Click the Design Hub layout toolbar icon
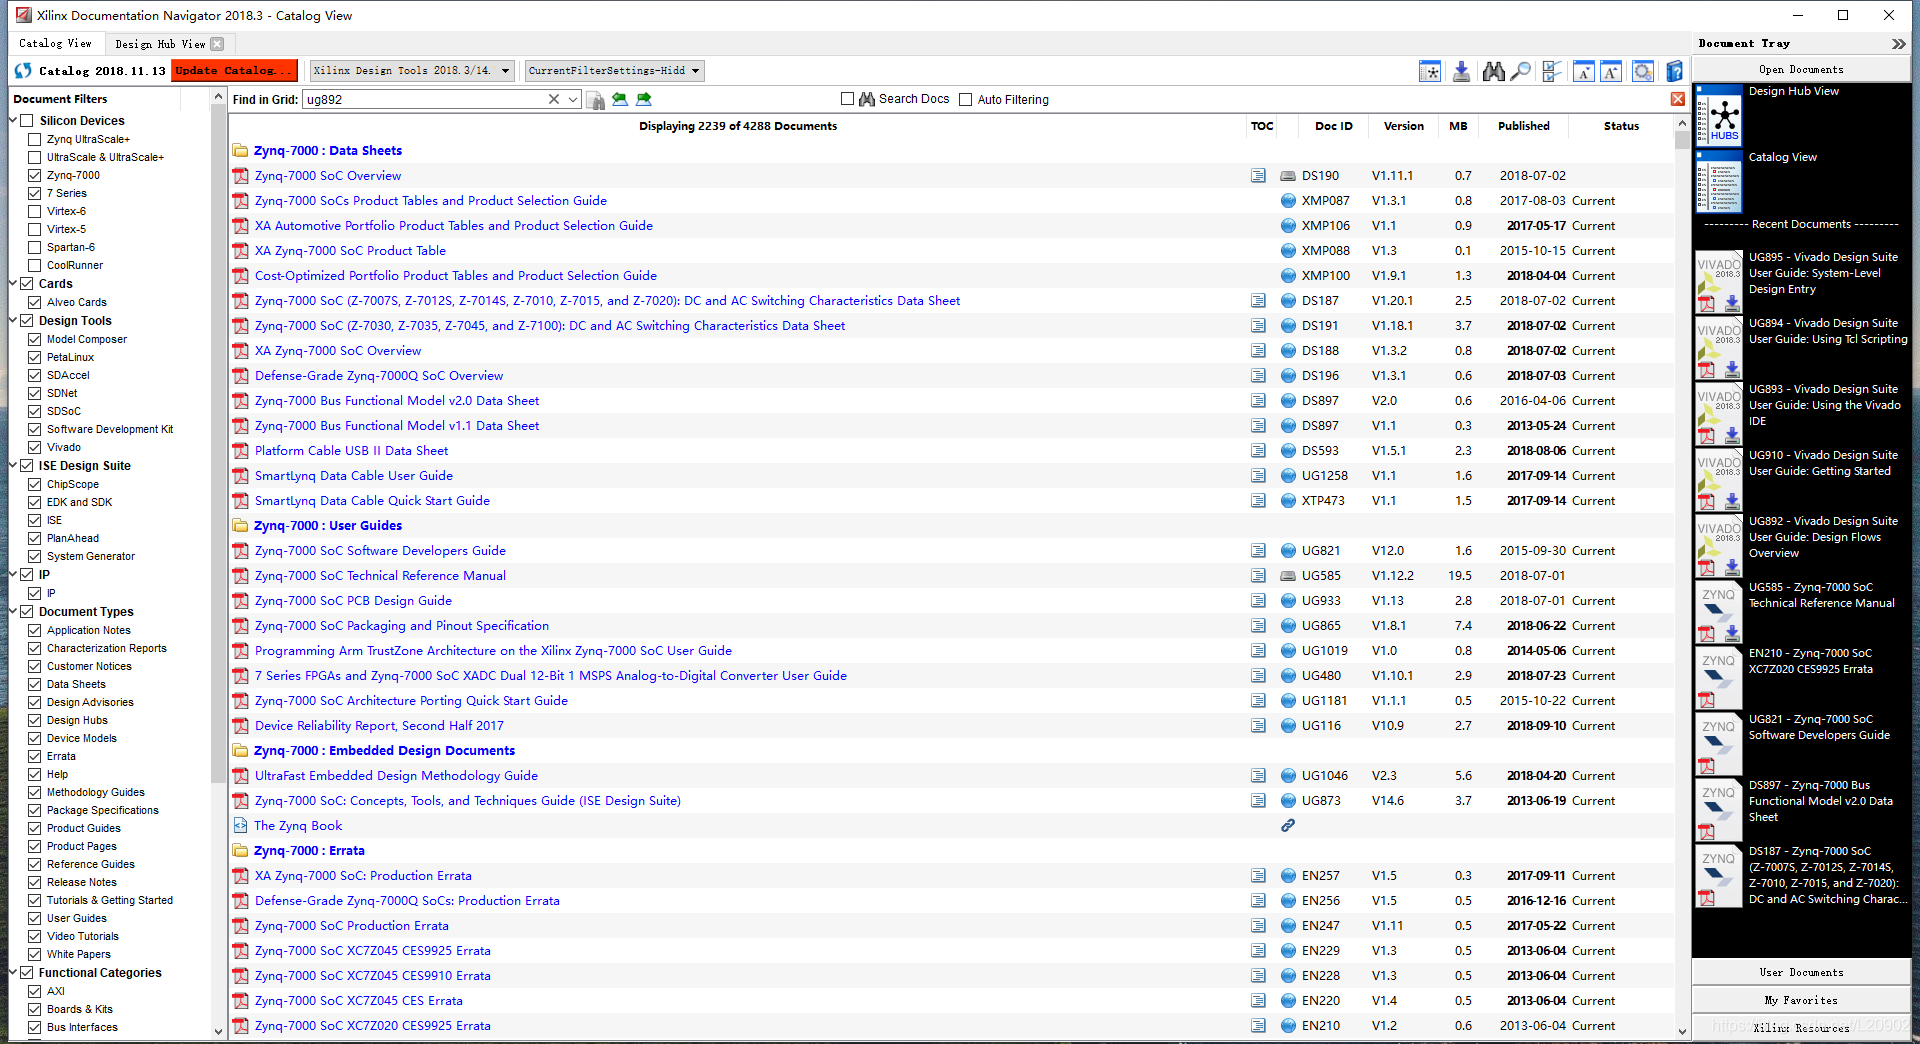Screen dimensions: 1920x1044 coord(1430,71)
